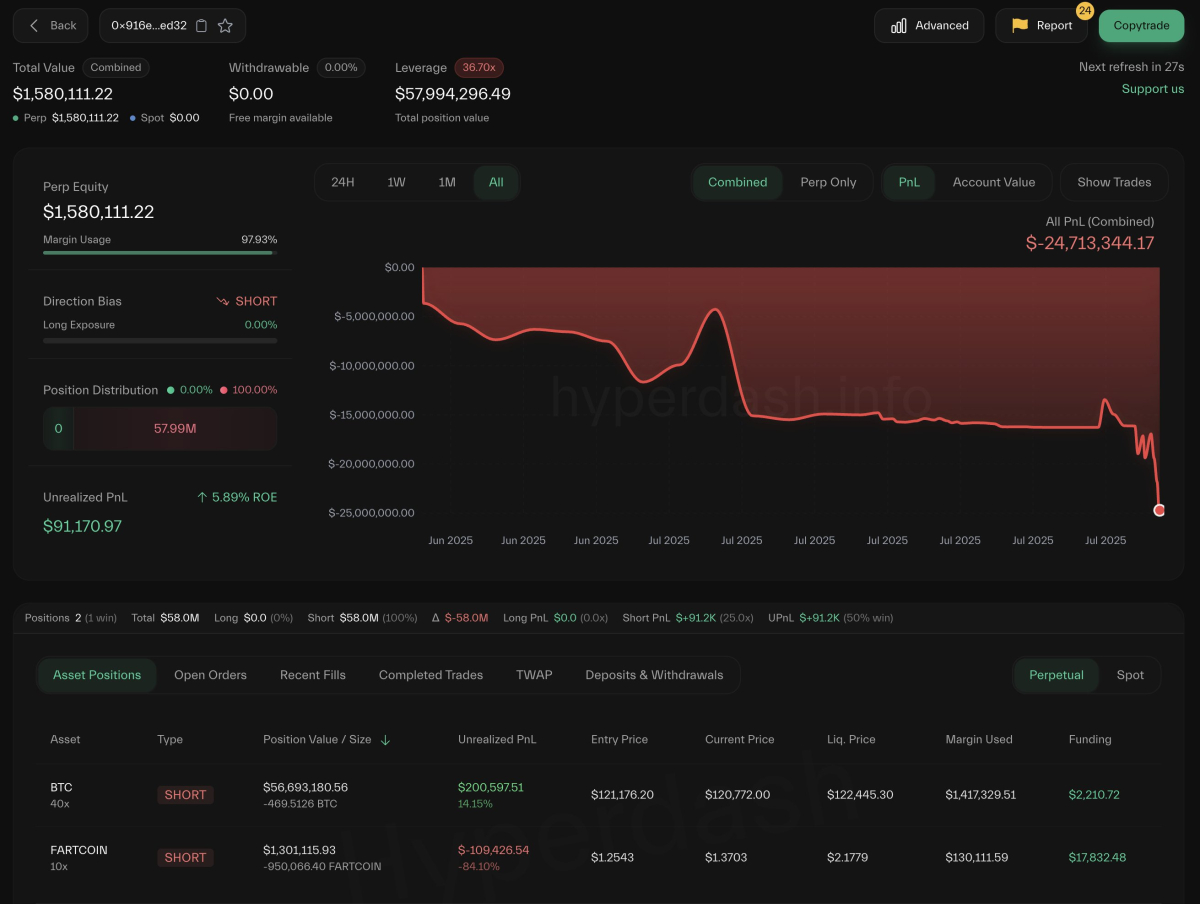This screenshot has width=1200, height=904.
Task: Click the Margin Usage progress bar
Action: click(x=160, y=253)
